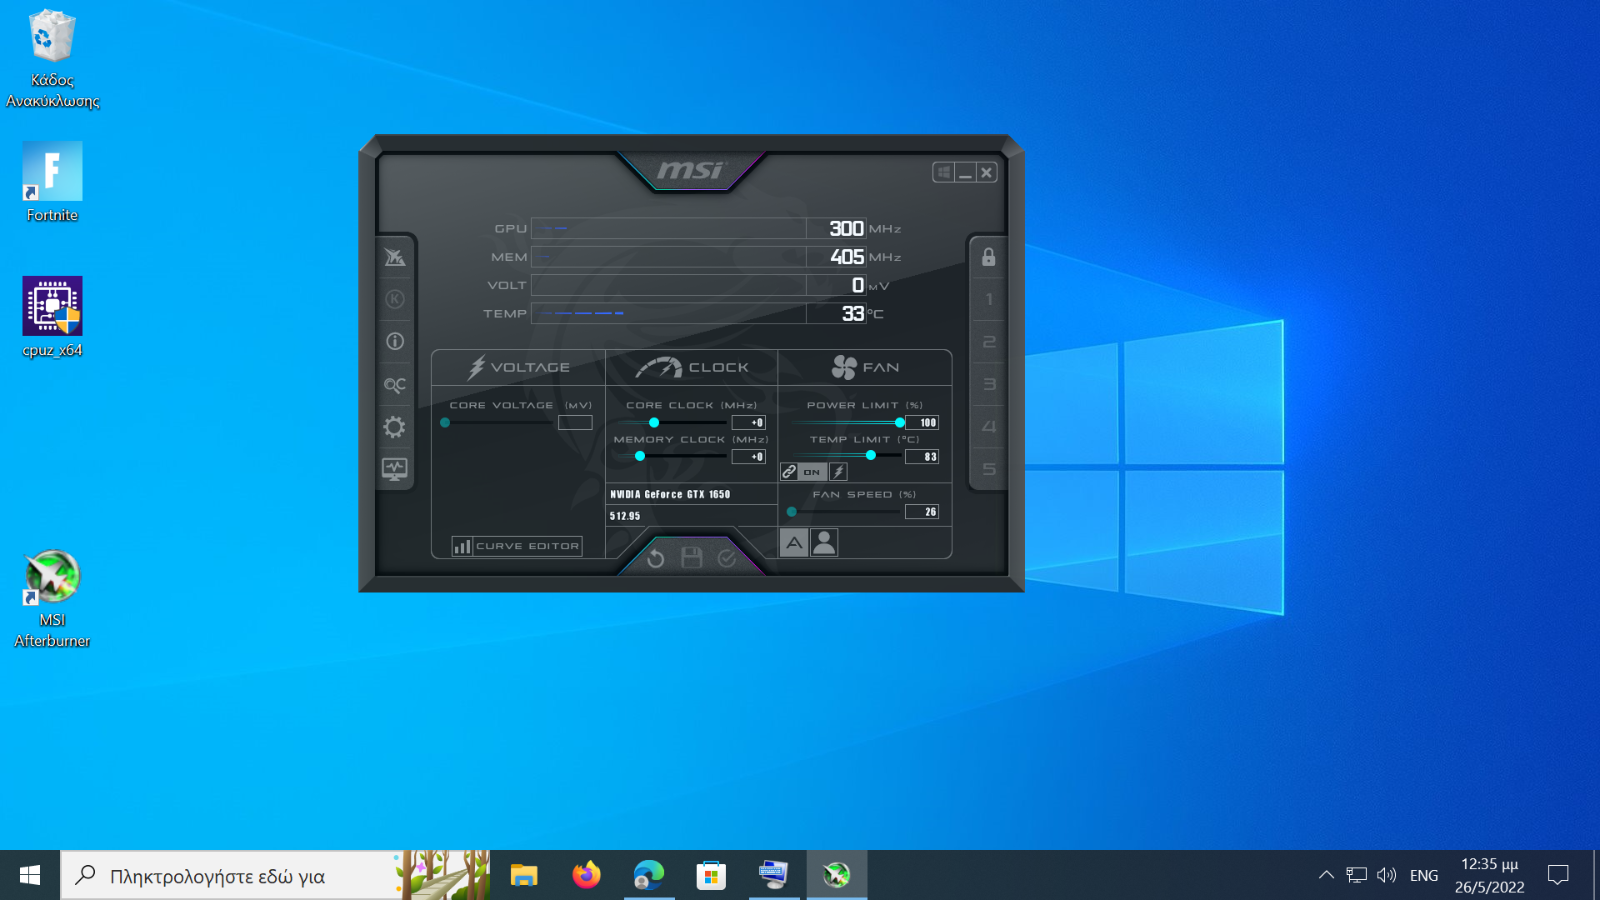1600x900 pixels.
Task: Open the notification center icon
Action: click(1558, 875)
